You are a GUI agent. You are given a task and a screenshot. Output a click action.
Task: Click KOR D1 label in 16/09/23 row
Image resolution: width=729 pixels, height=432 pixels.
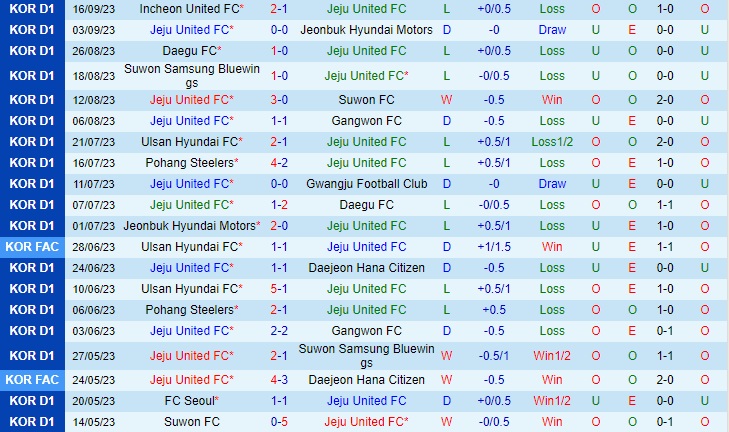(x=32, y=9)
